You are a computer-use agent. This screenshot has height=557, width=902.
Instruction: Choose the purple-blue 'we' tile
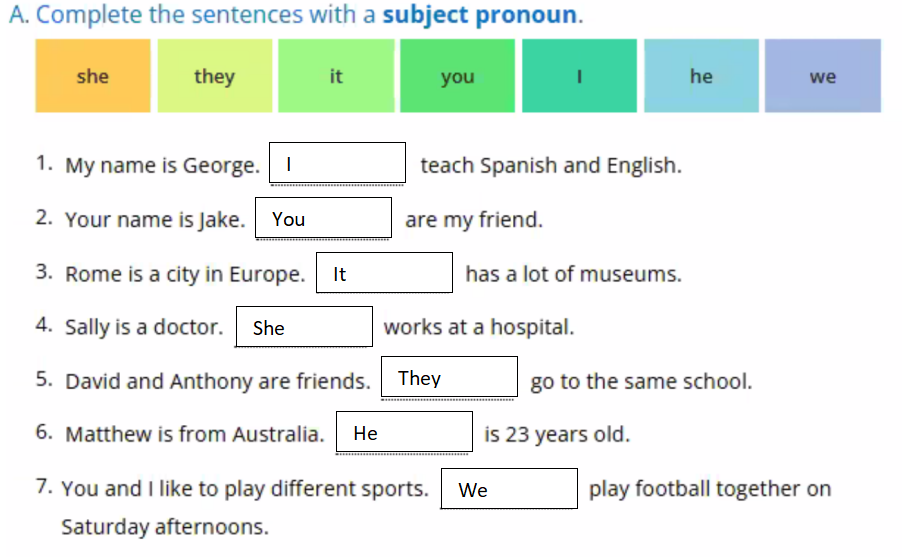pos(823,76)
